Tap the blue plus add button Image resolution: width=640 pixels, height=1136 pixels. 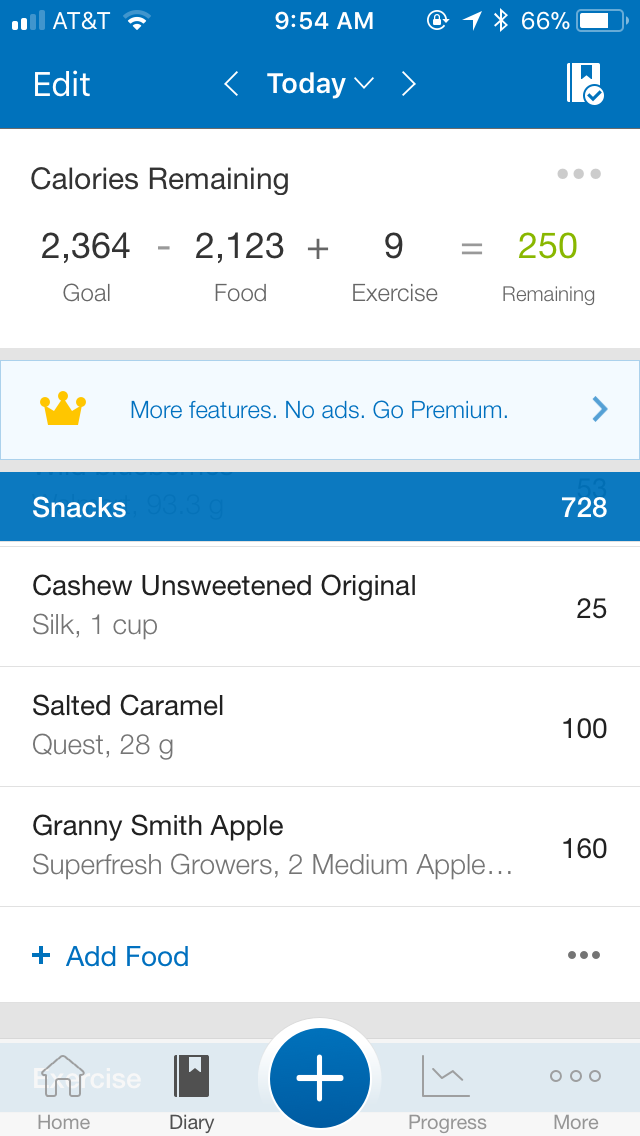click(x=320, y=1079)
